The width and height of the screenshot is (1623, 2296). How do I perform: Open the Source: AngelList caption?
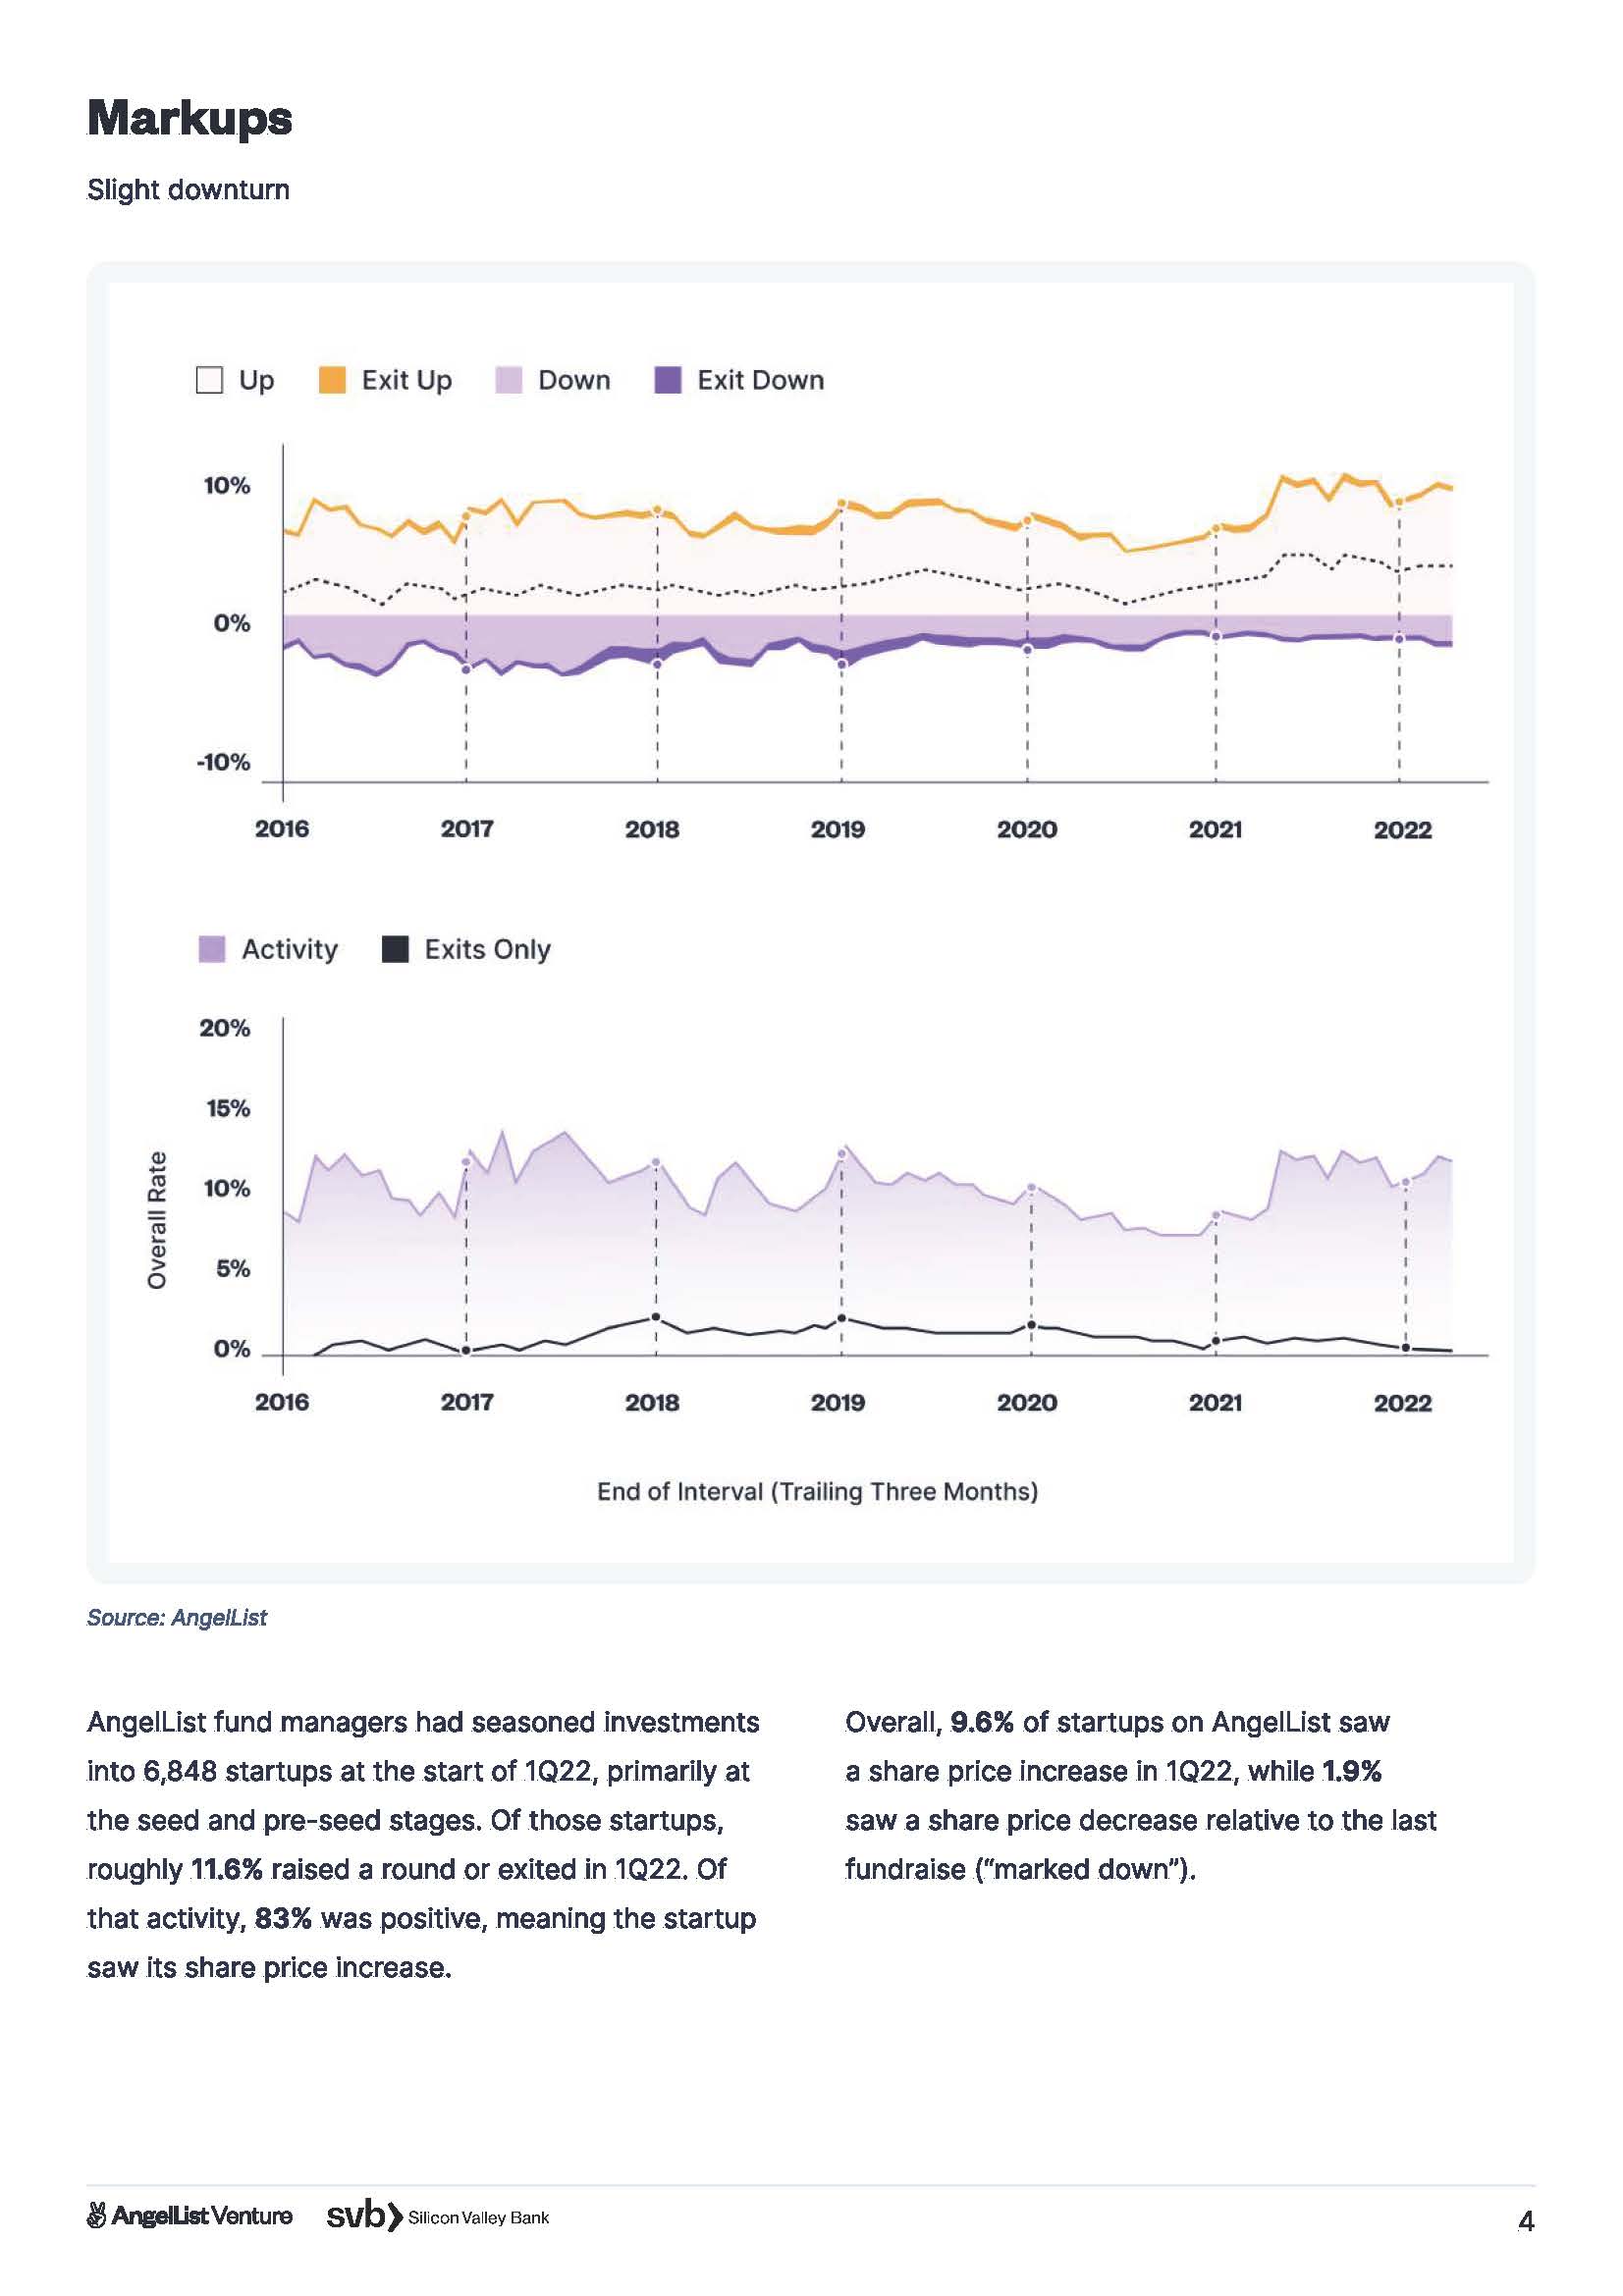[x=177, y=1617]
